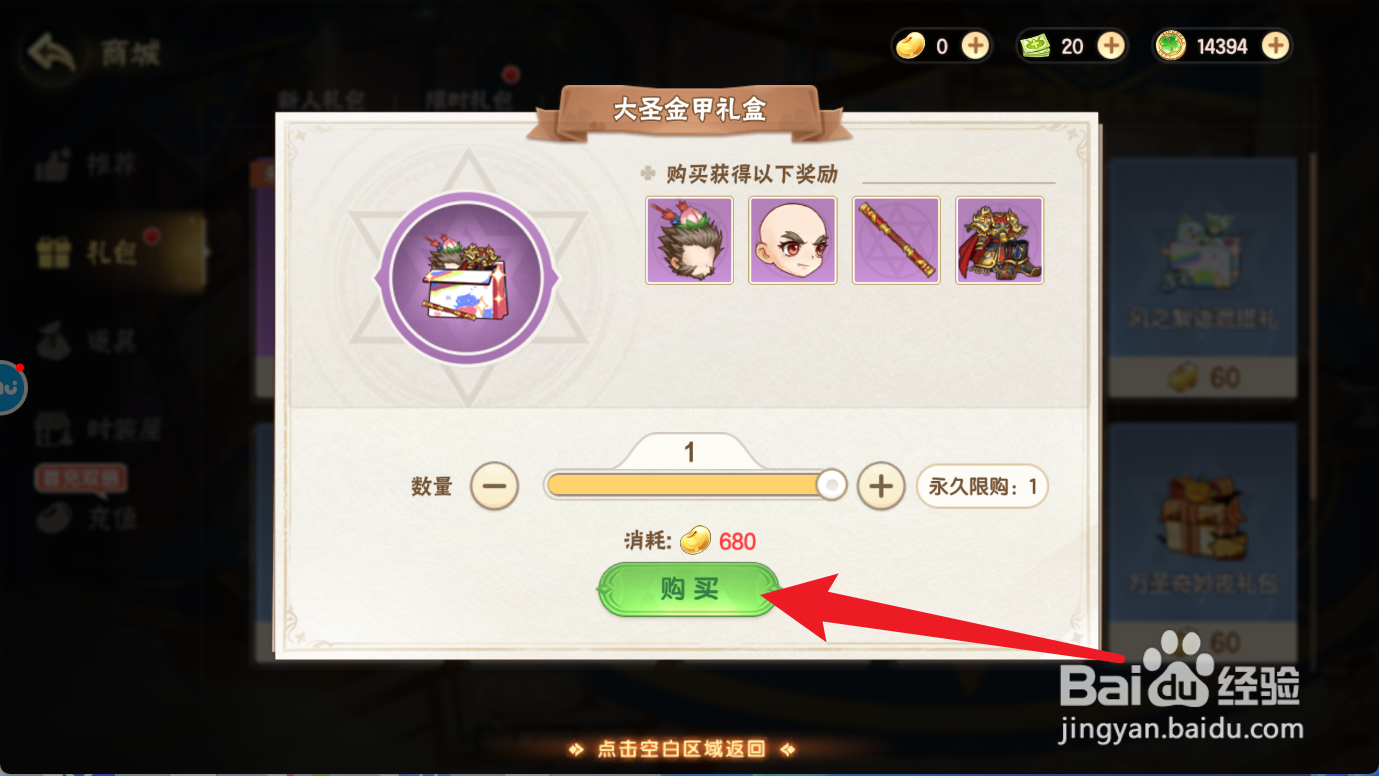This screenshot has width=1379, height=776.
Task: Select the golden armor reward icon
Action: pyautogui.click(x=1000, y=240)
